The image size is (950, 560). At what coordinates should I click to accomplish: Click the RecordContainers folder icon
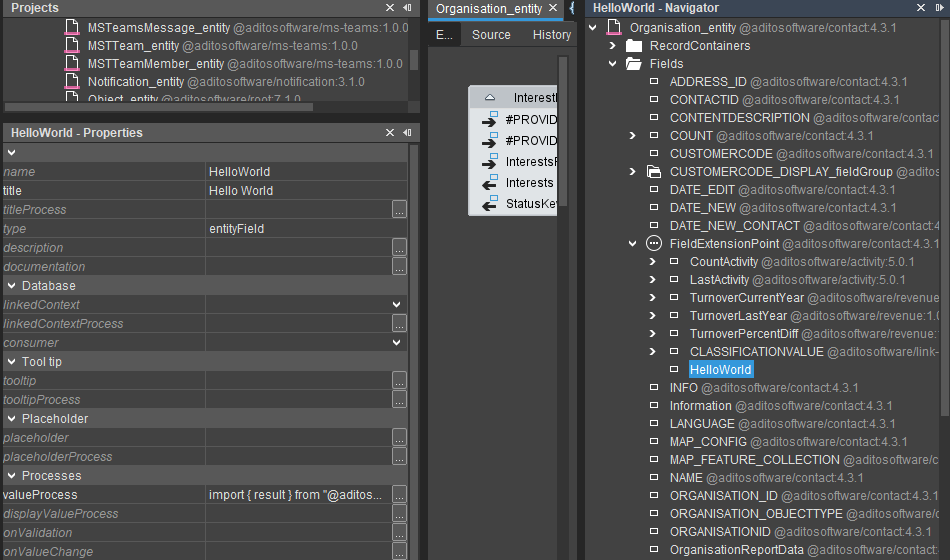pyautogui.click(x=633, y=46)
